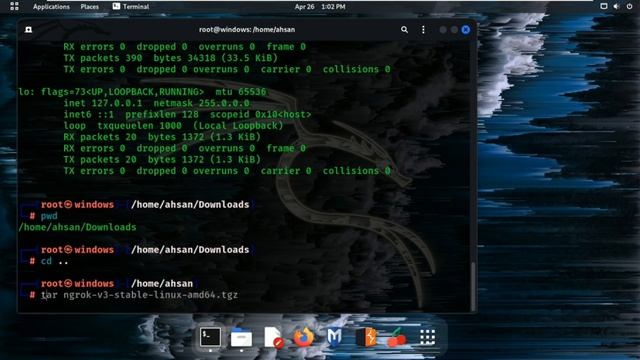Launch Firefox from the dock

point(303,337)
